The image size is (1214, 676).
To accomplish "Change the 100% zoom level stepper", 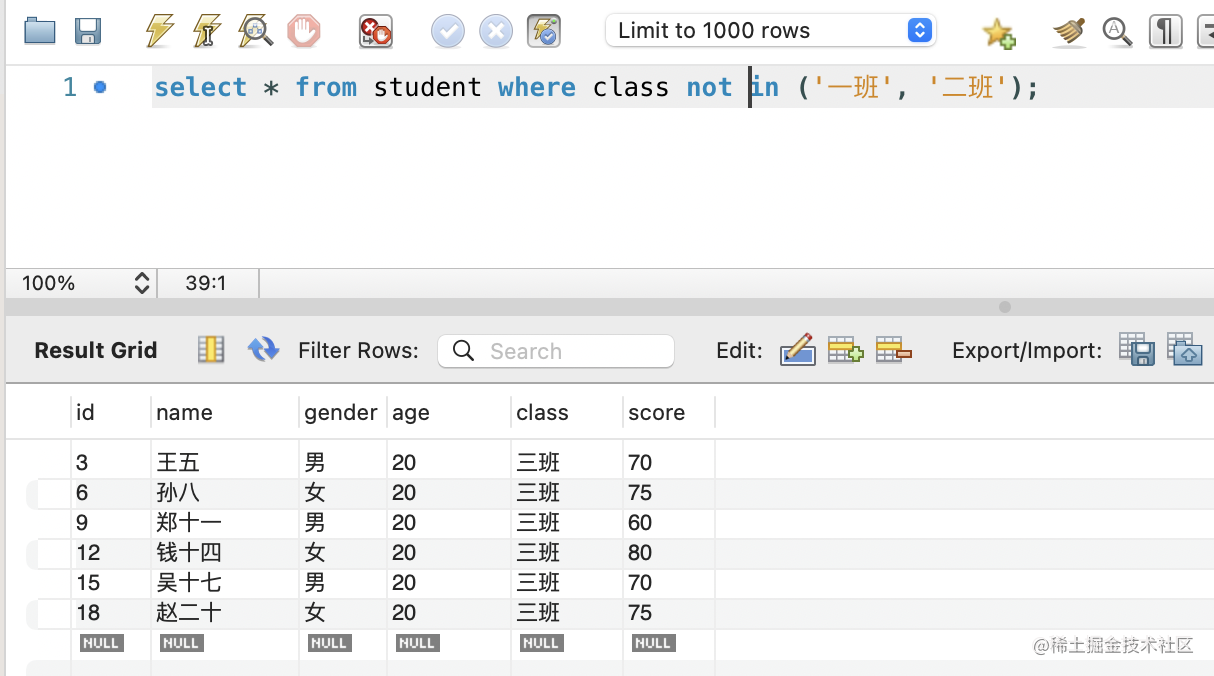I will (142, 283).
